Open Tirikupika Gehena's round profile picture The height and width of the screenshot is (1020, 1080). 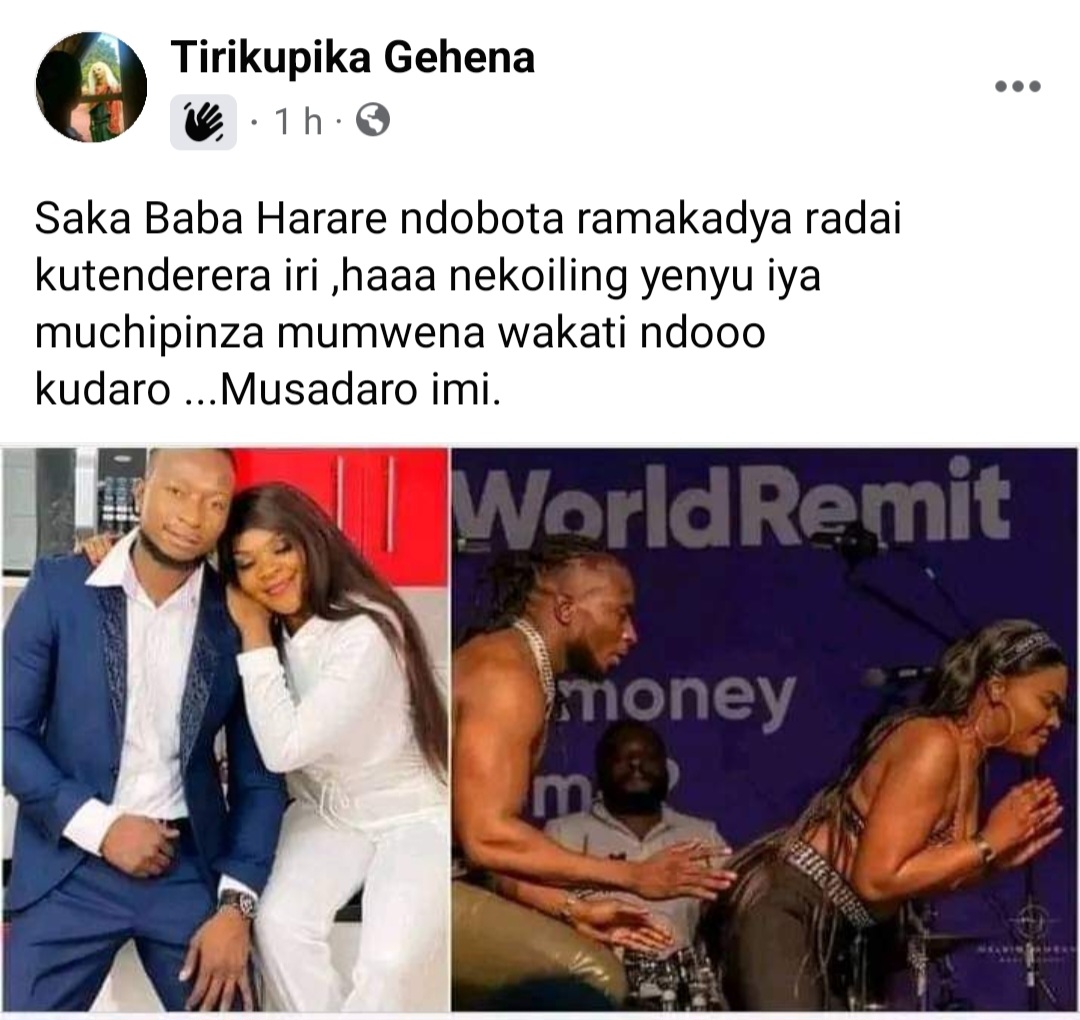pyautogui.click(x=91, y=87)
